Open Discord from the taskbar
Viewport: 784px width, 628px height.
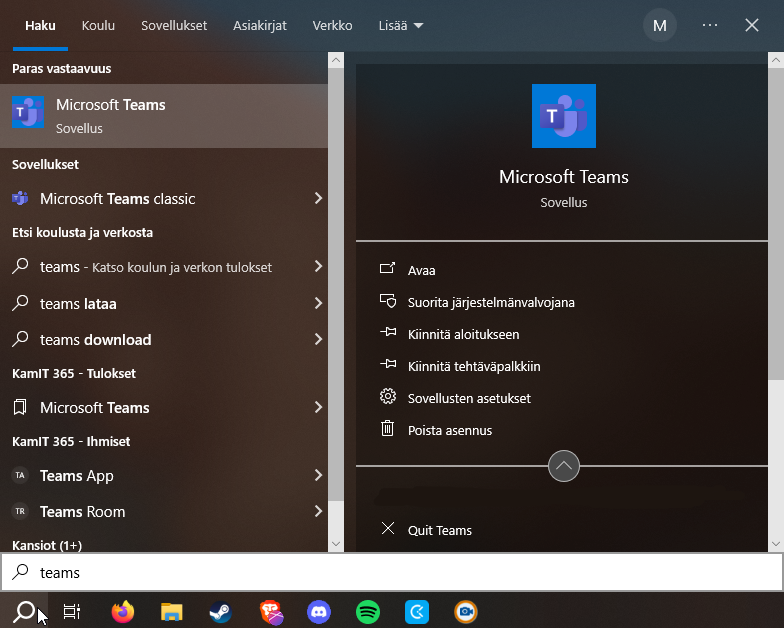[x=318, y=612]
